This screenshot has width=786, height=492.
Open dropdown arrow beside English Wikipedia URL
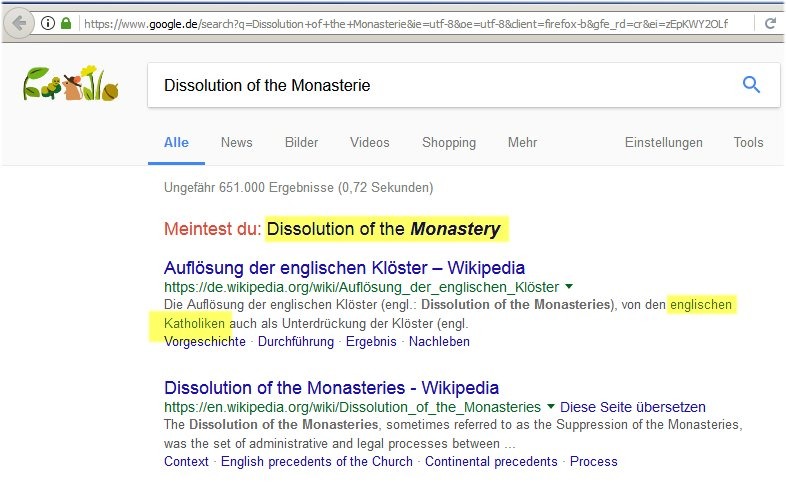[550, 407]
